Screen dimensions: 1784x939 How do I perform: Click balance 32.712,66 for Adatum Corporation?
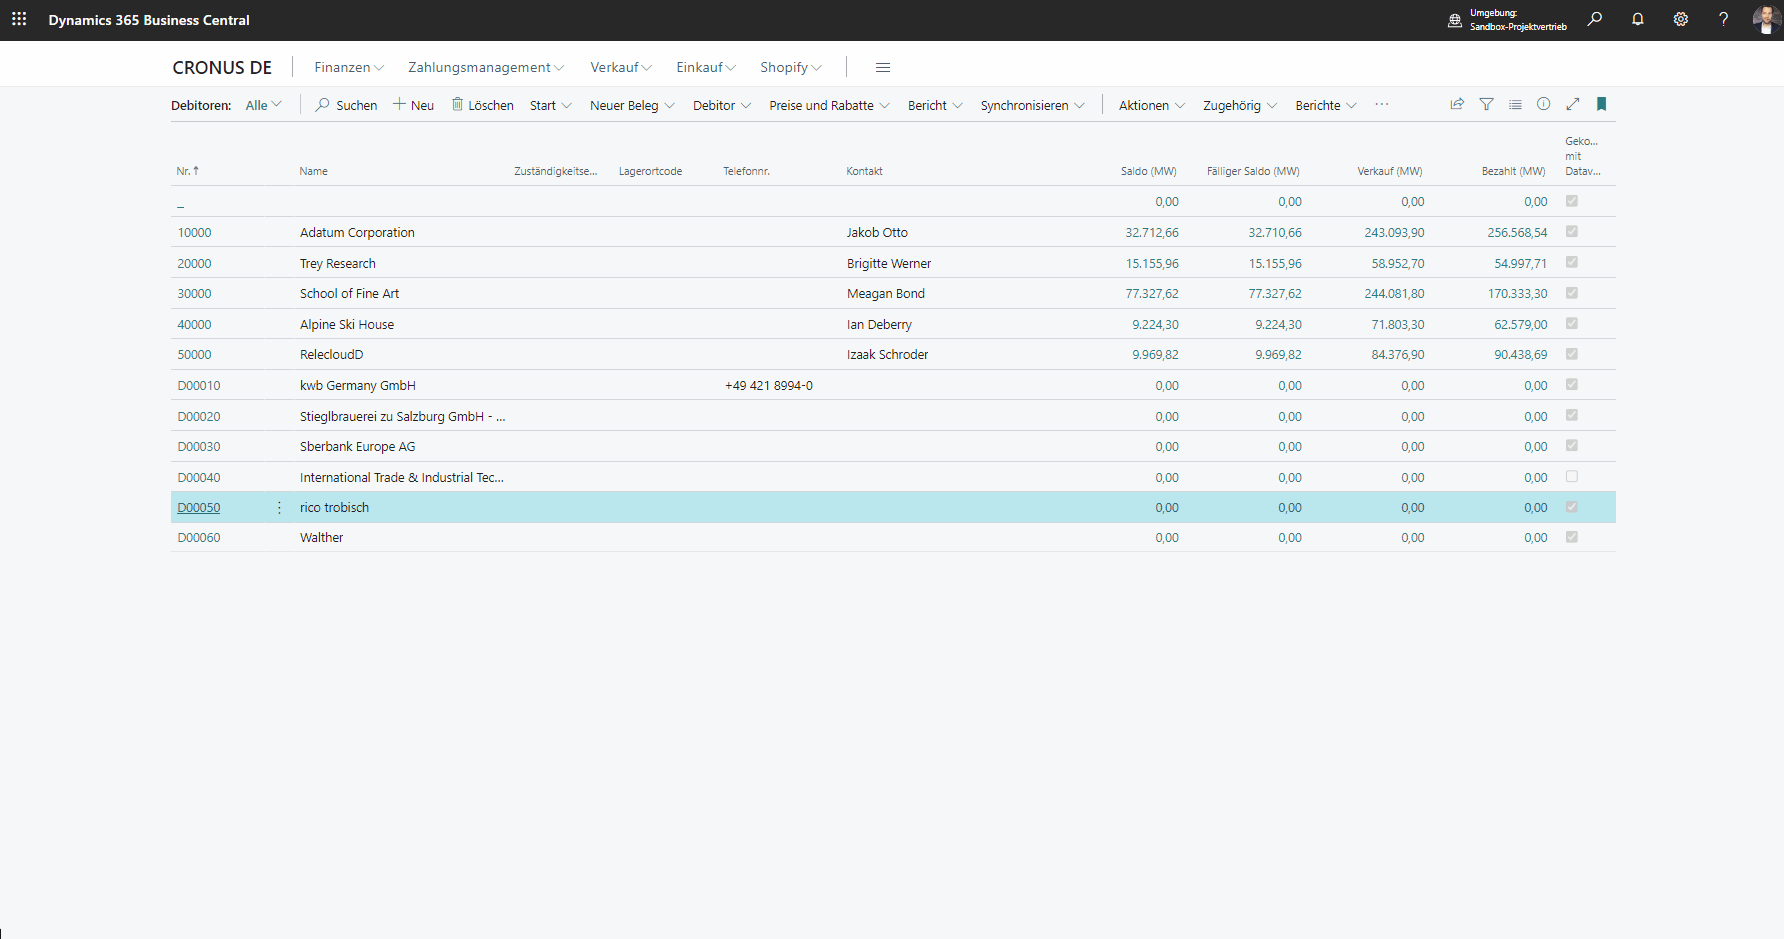point(1152,232)
